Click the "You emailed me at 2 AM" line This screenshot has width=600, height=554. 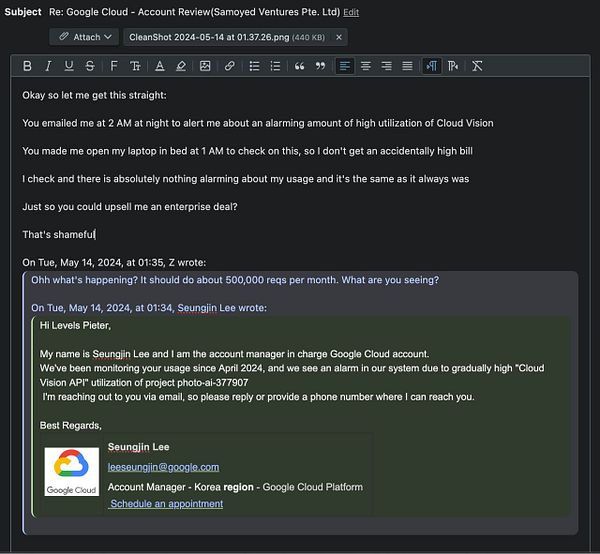(x=258, y=123)
